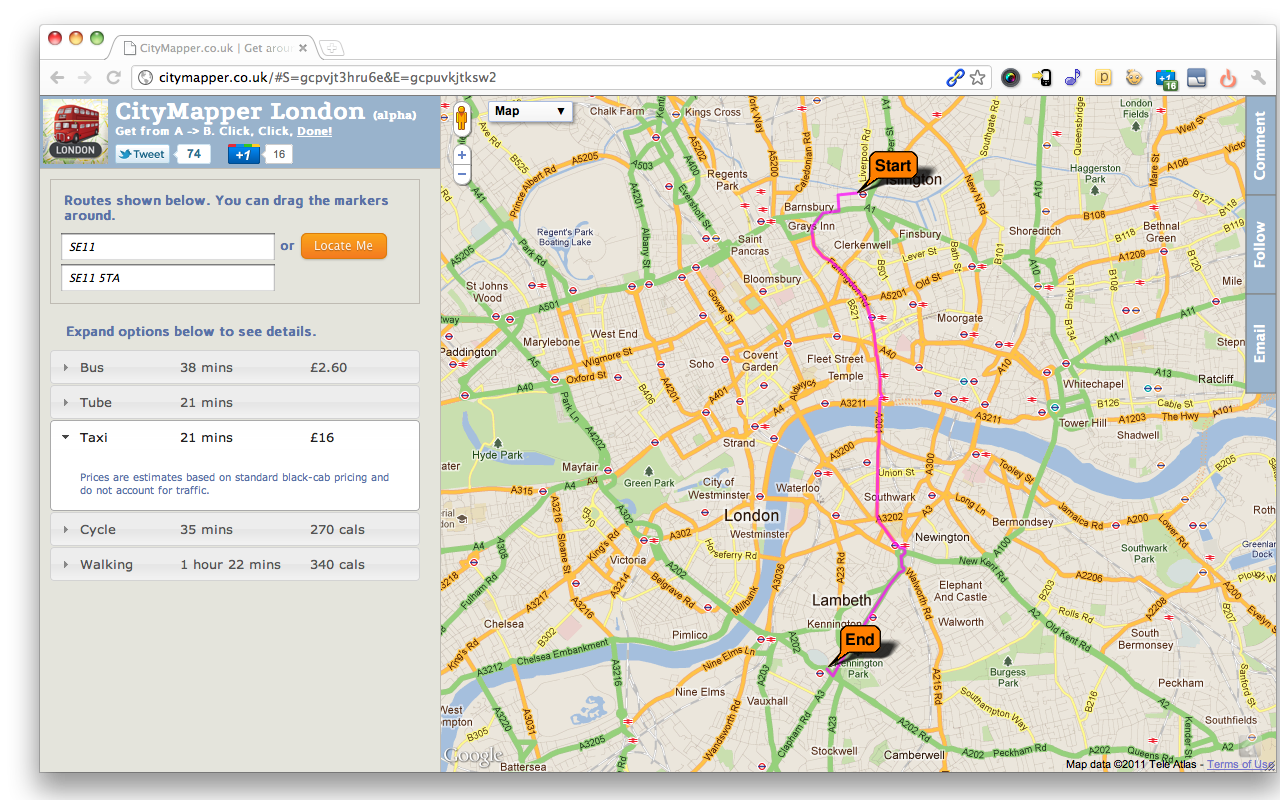Click the Street View pegman icon

pyautogui.click(x=462, y=117)
